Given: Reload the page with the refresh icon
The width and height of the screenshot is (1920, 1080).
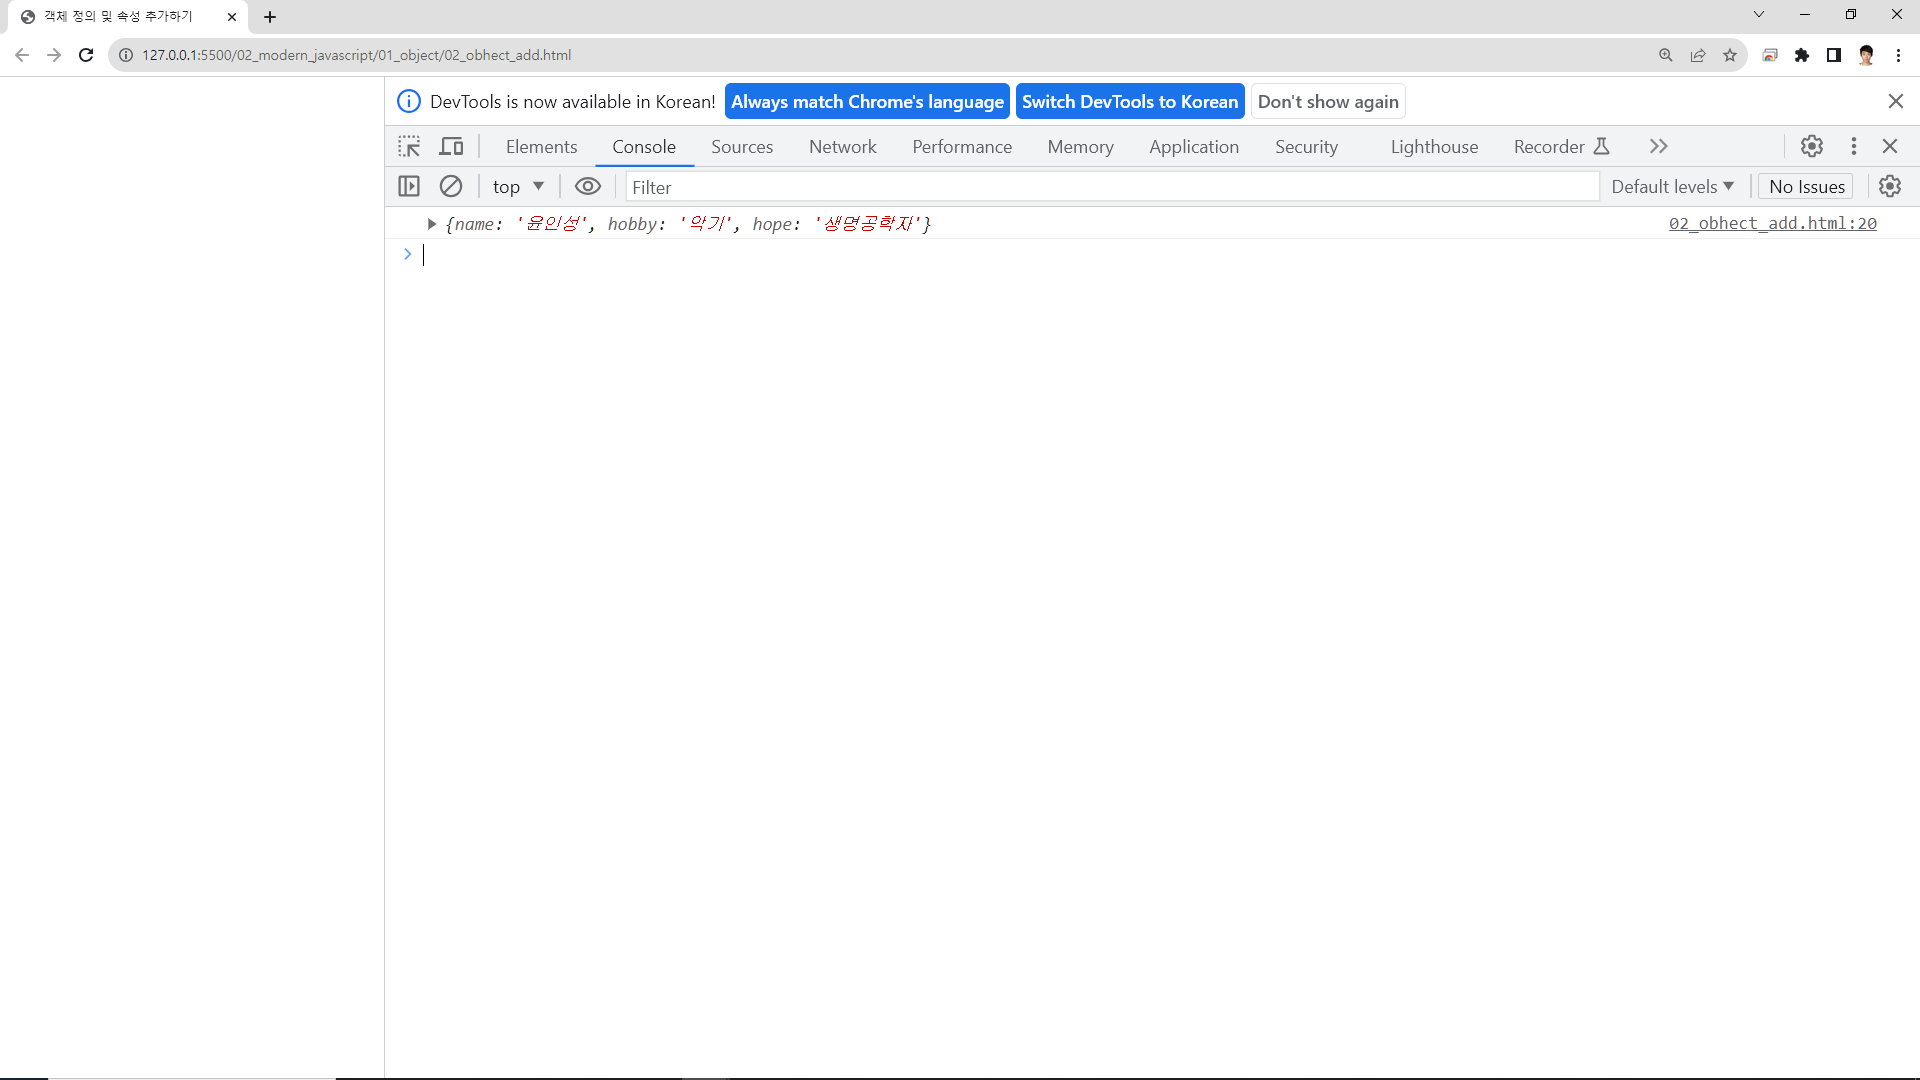Looking at the screenshot, I should (86, 55).
